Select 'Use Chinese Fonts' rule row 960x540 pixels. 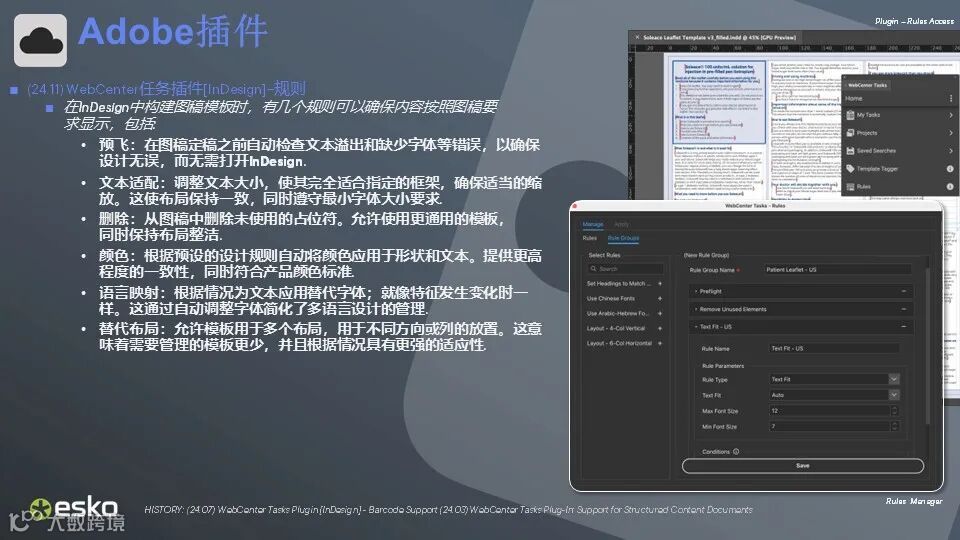click(x=624, y=299)
